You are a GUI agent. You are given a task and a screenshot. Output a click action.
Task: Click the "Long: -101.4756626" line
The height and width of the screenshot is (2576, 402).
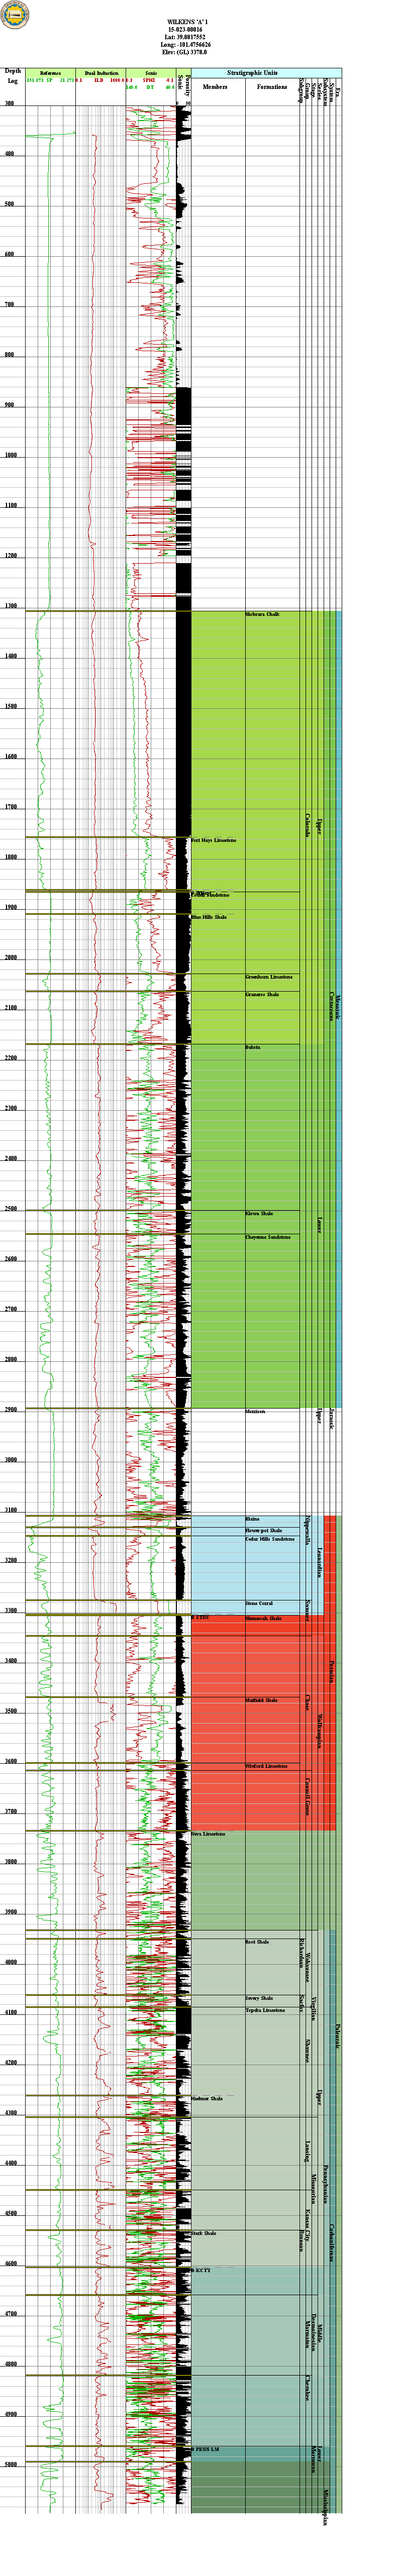click(187, 45)
